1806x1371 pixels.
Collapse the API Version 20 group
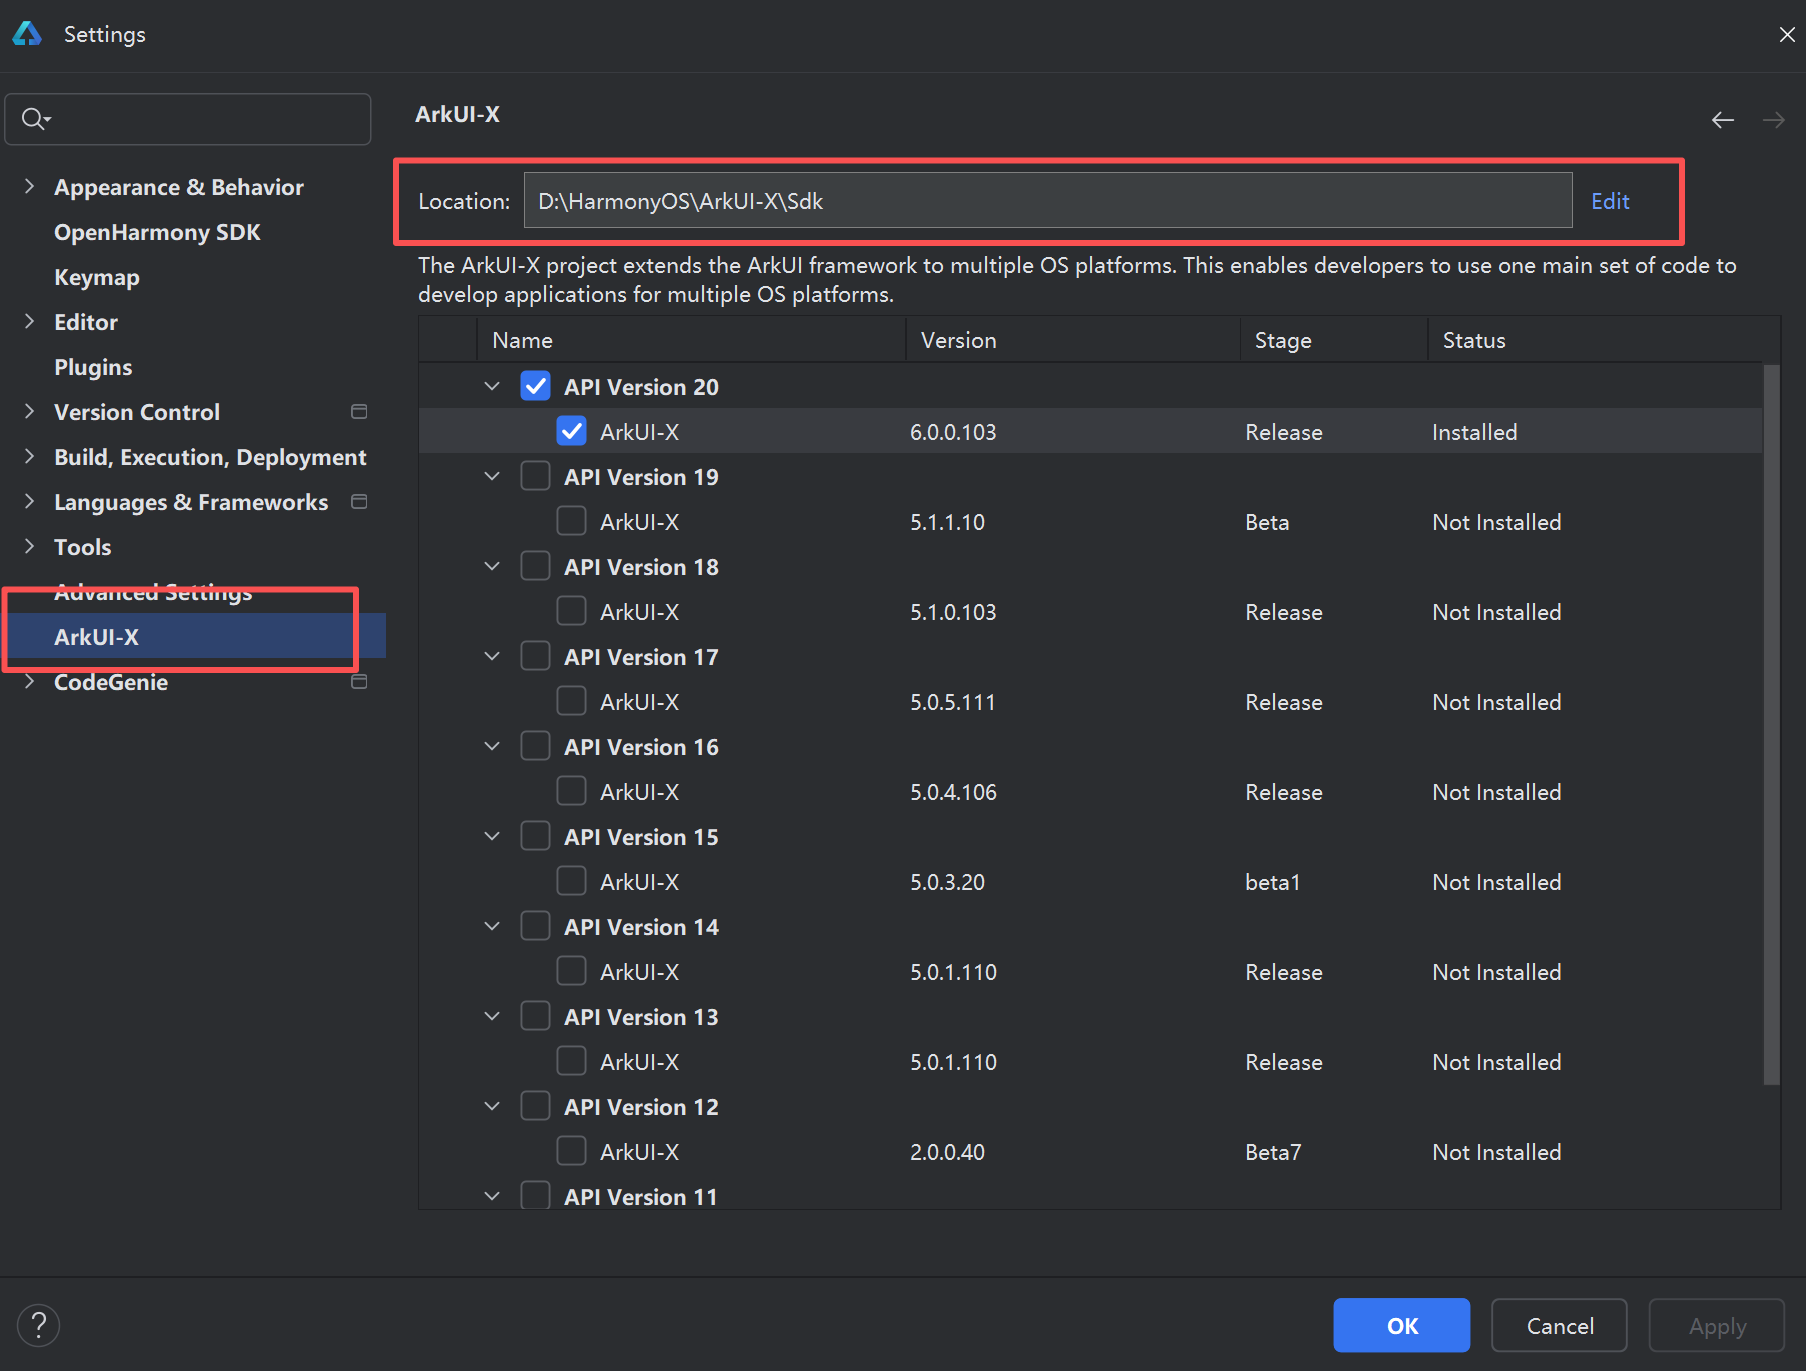click(492, 386)
